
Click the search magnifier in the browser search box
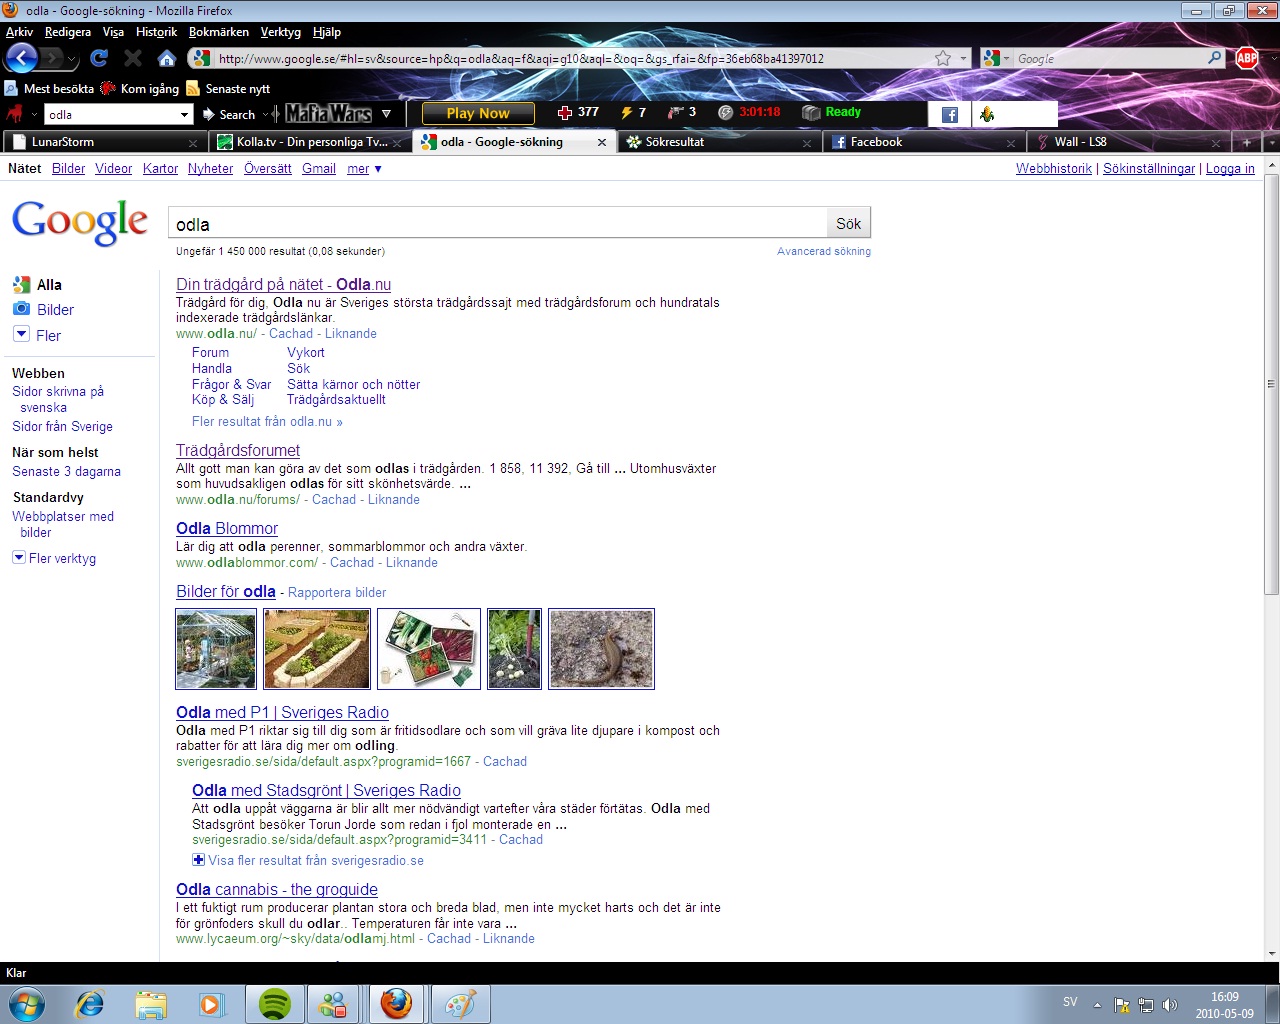click(1214, 58)
